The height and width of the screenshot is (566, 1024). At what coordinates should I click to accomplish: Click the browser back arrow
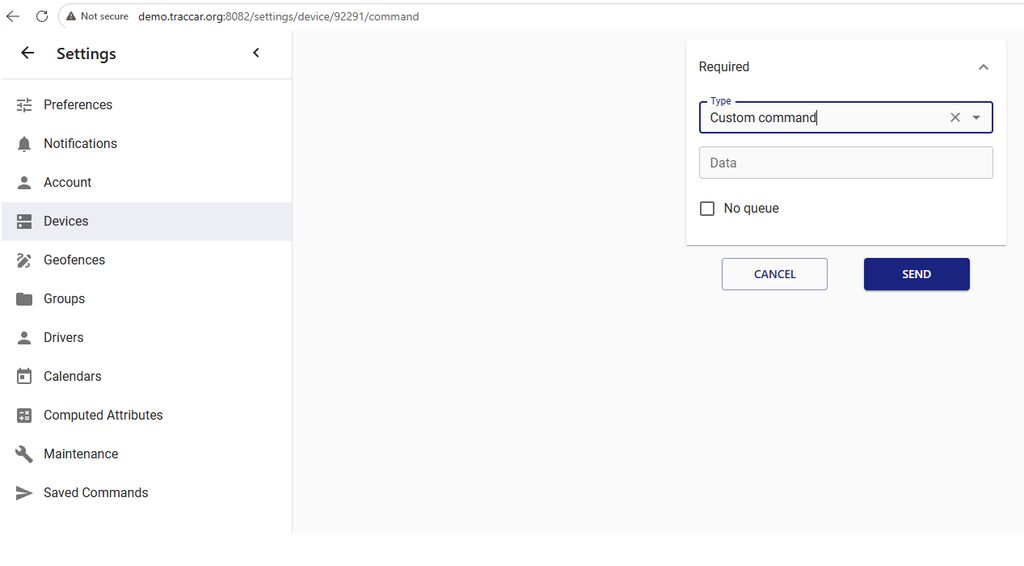[13, 16]
